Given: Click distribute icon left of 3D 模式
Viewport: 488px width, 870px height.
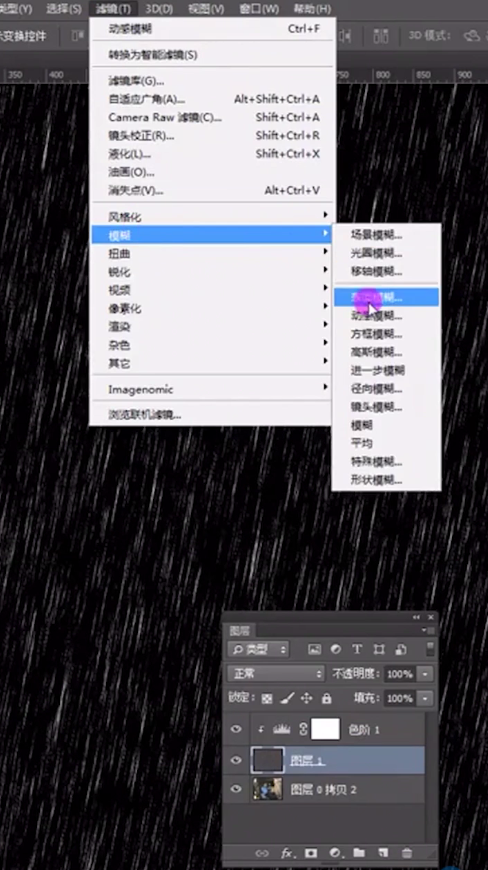Looking at the screenshot, I should [x=382, y=37].
